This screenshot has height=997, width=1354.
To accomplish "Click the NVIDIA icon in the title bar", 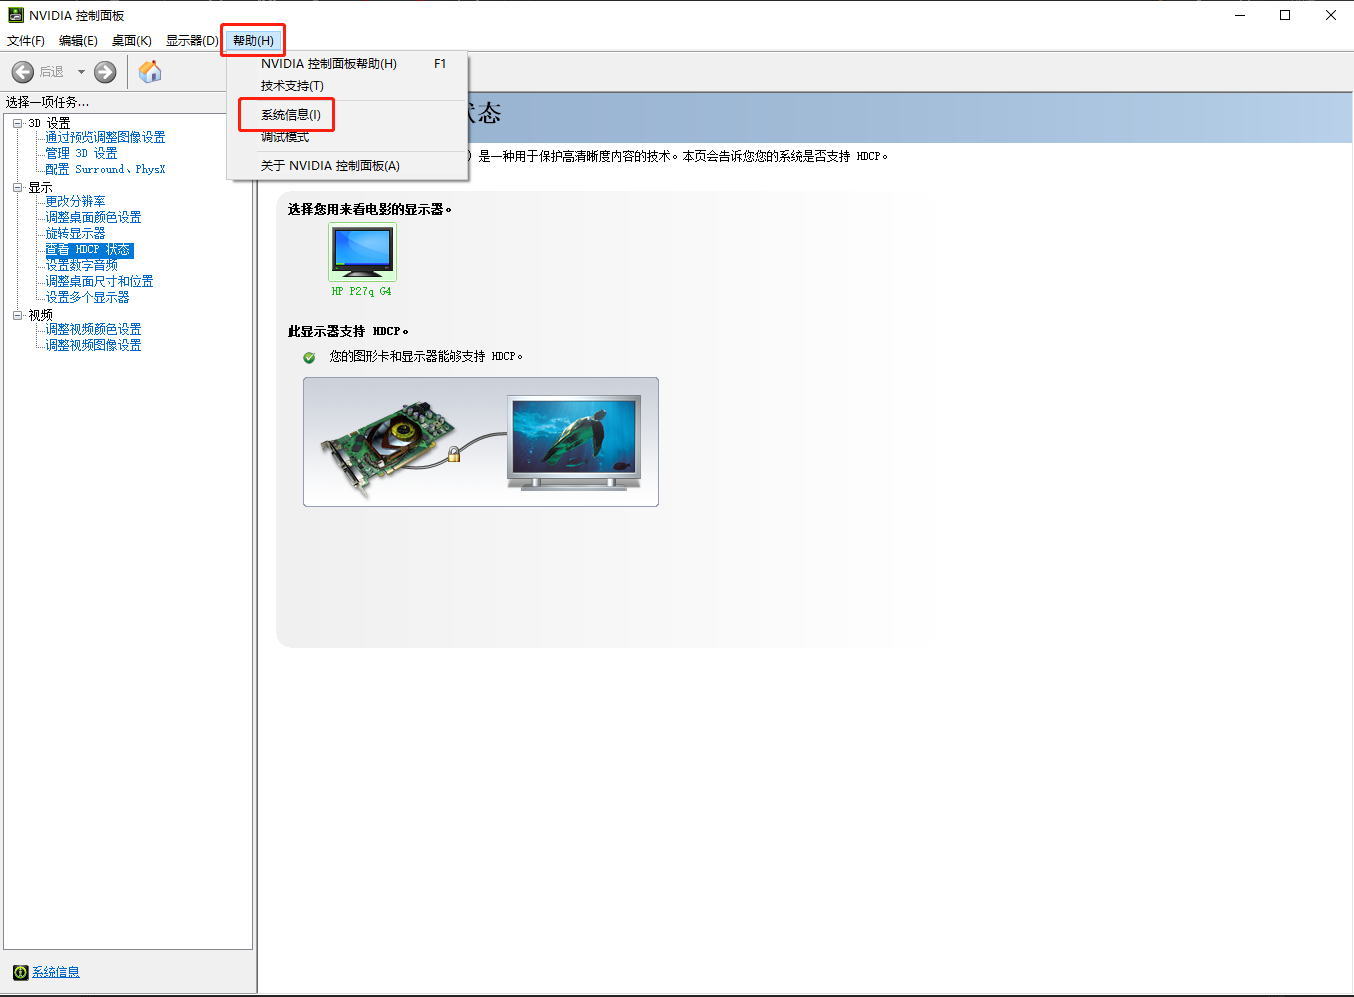I will coord(15,15).
